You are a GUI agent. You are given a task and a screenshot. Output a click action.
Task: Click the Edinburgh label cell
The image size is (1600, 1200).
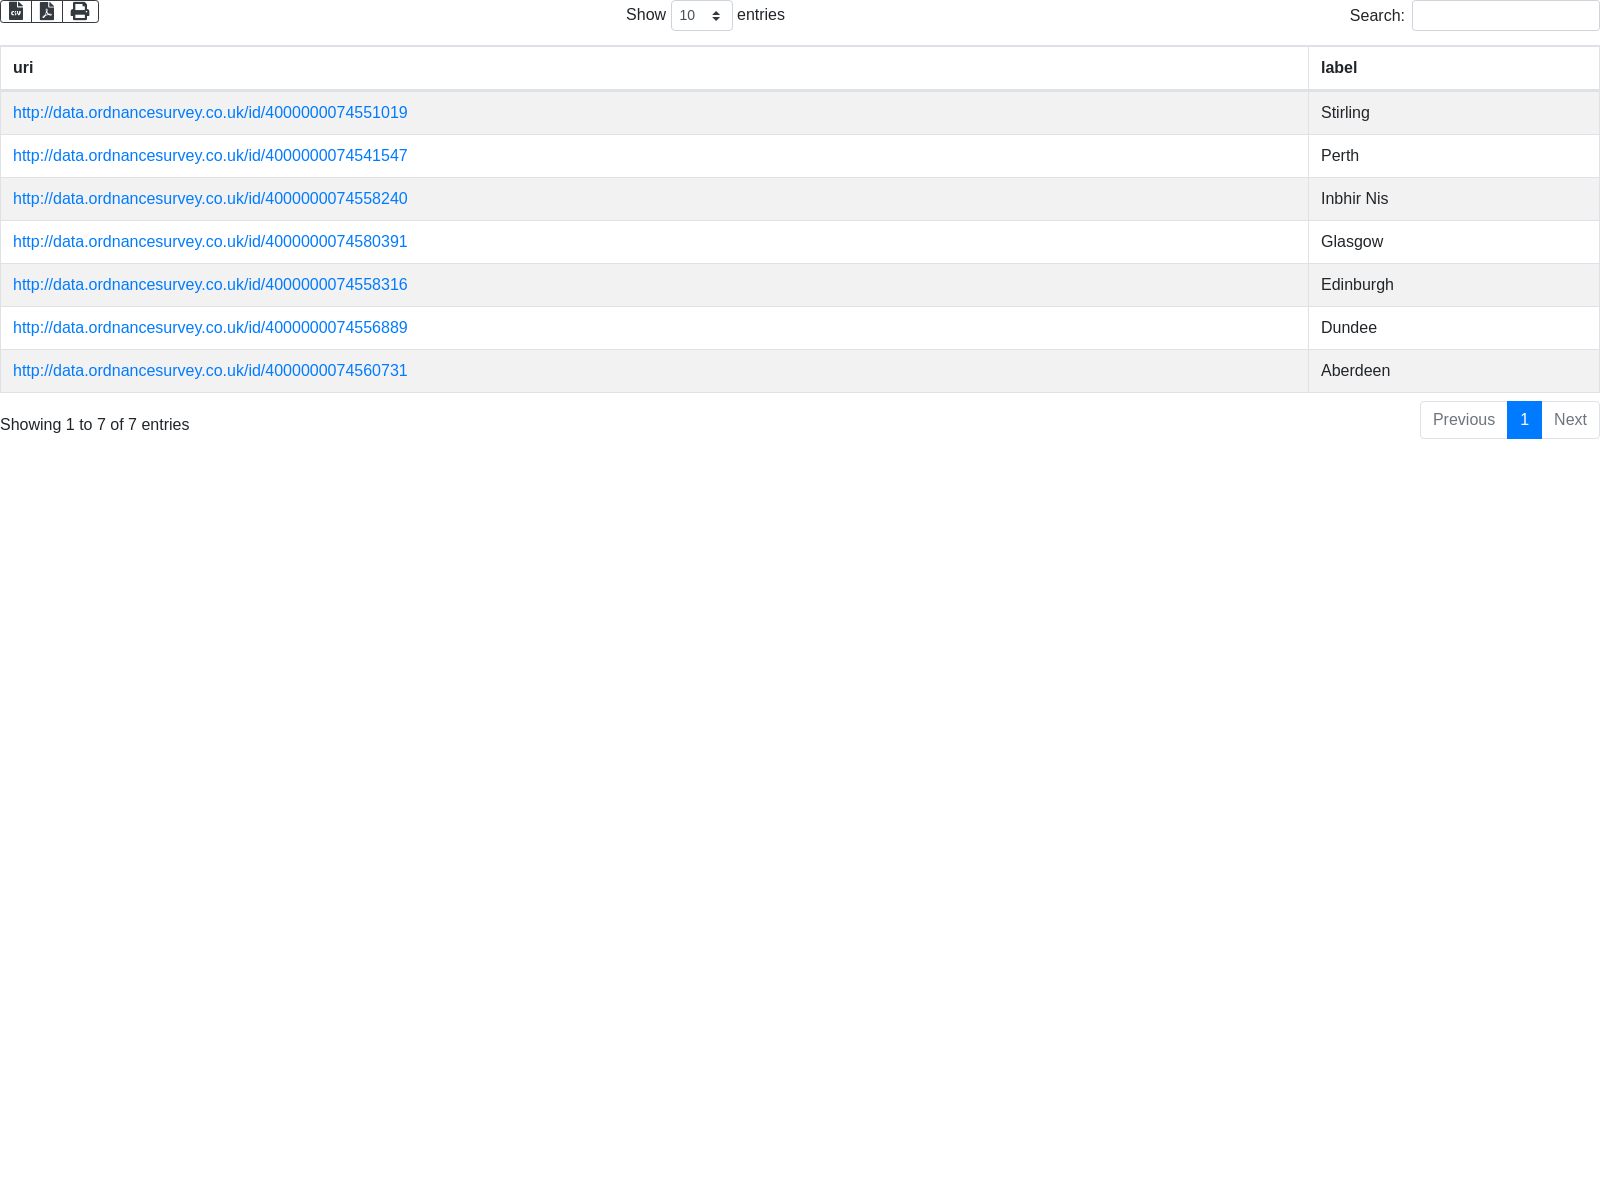pyautogui.click(x=1357, y=285)
